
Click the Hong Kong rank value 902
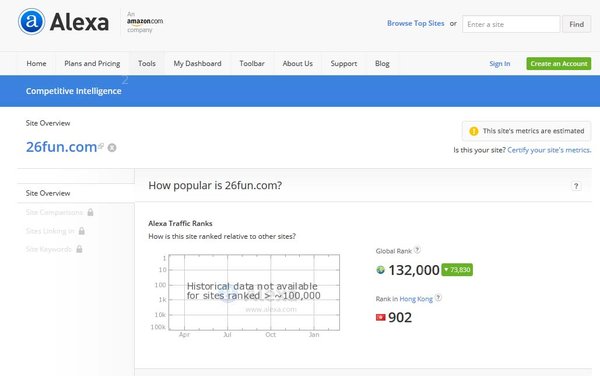400,317
